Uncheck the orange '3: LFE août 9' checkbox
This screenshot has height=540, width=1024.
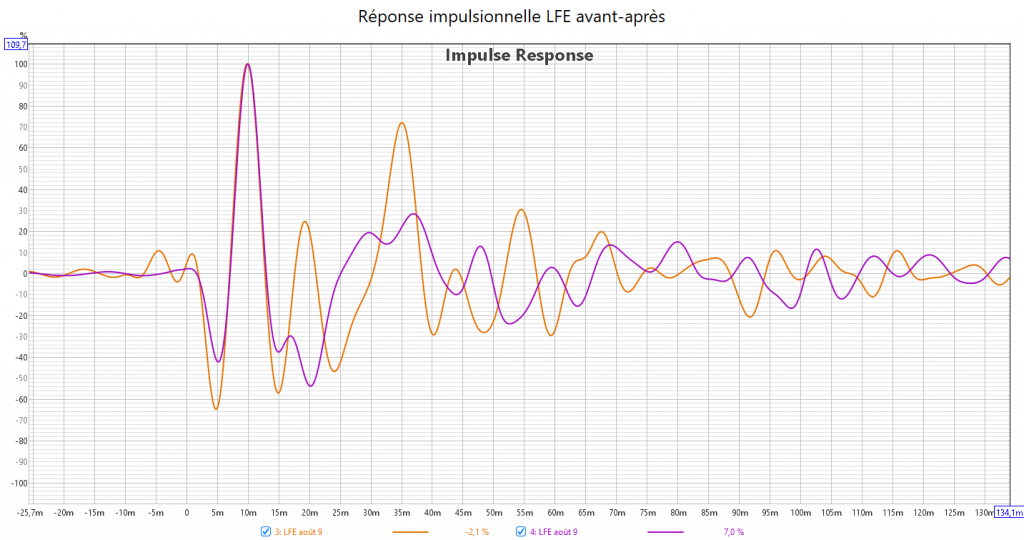pyautogui.click(x=265, y=531)
